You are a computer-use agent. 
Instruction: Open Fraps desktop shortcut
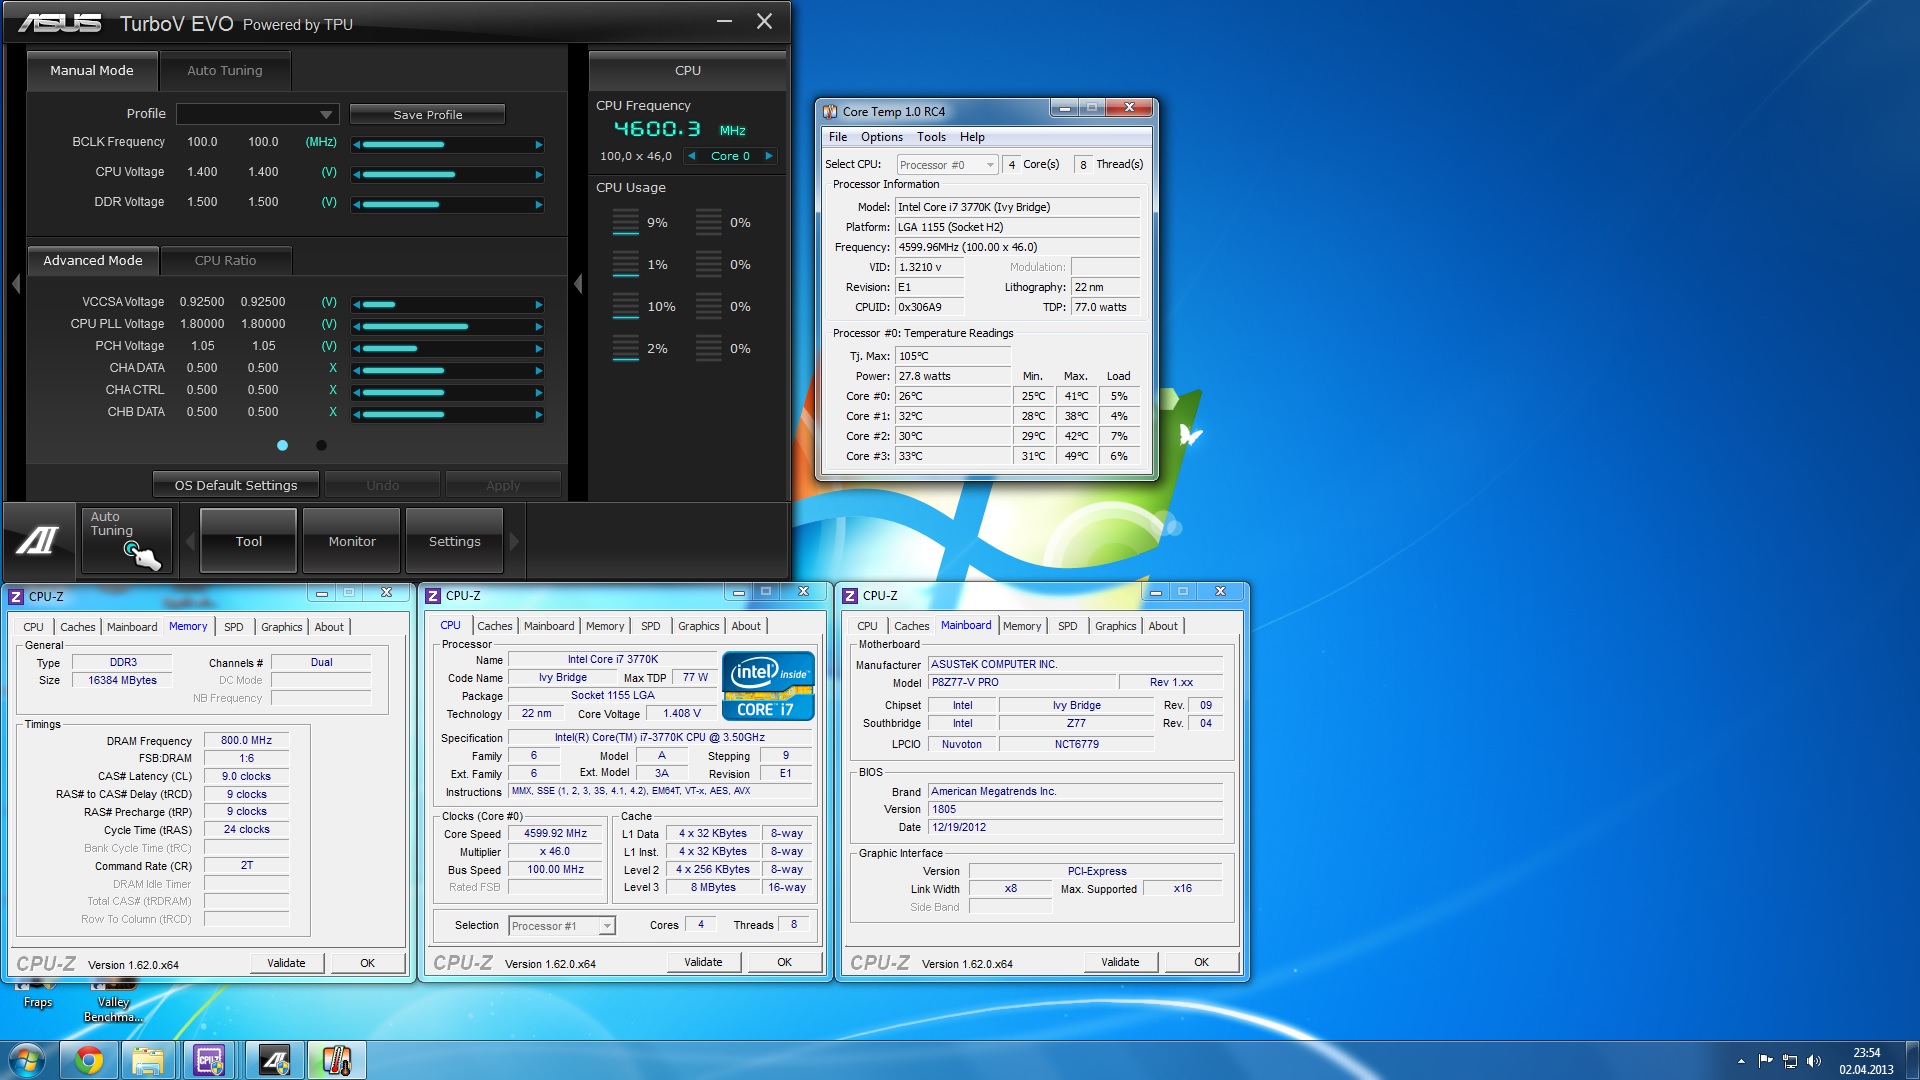(38, 996)
